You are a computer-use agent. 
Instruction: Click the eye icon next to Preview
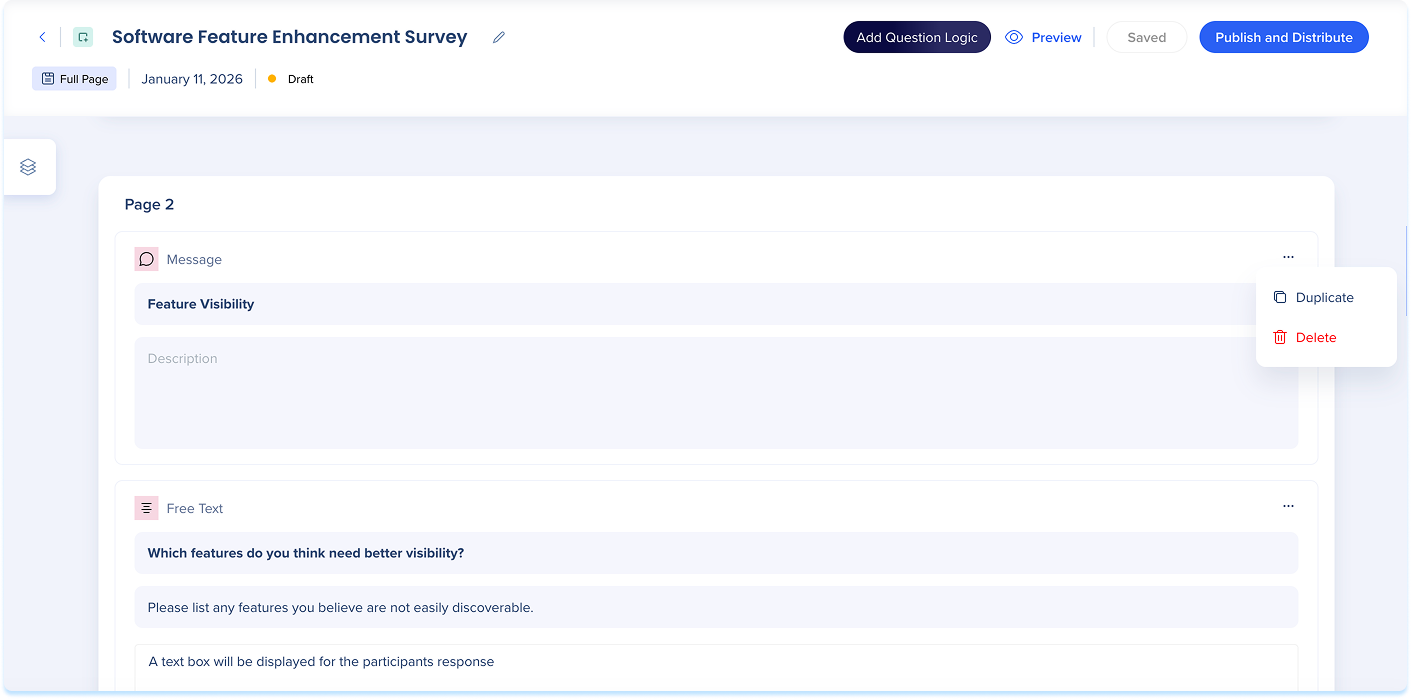coord(1014,37)
